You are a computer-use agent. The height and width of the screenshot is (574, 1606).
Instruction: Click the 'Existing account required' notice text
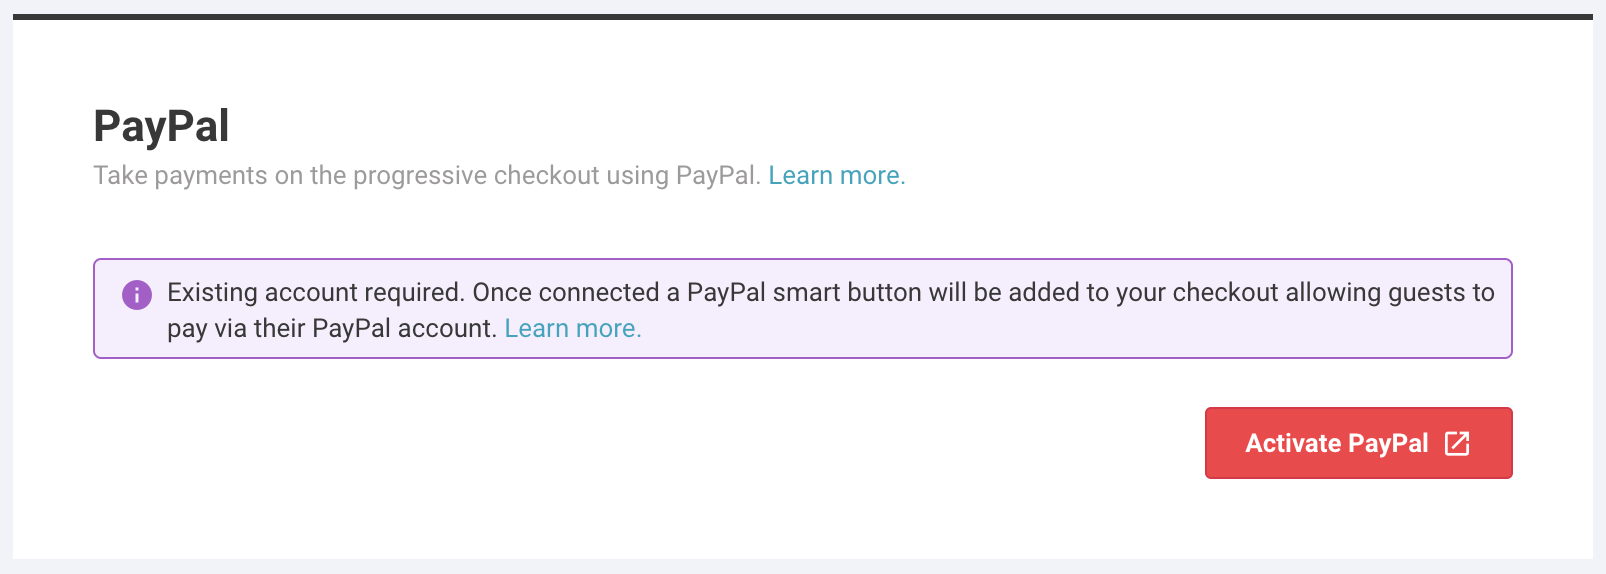tap(315, 292)
